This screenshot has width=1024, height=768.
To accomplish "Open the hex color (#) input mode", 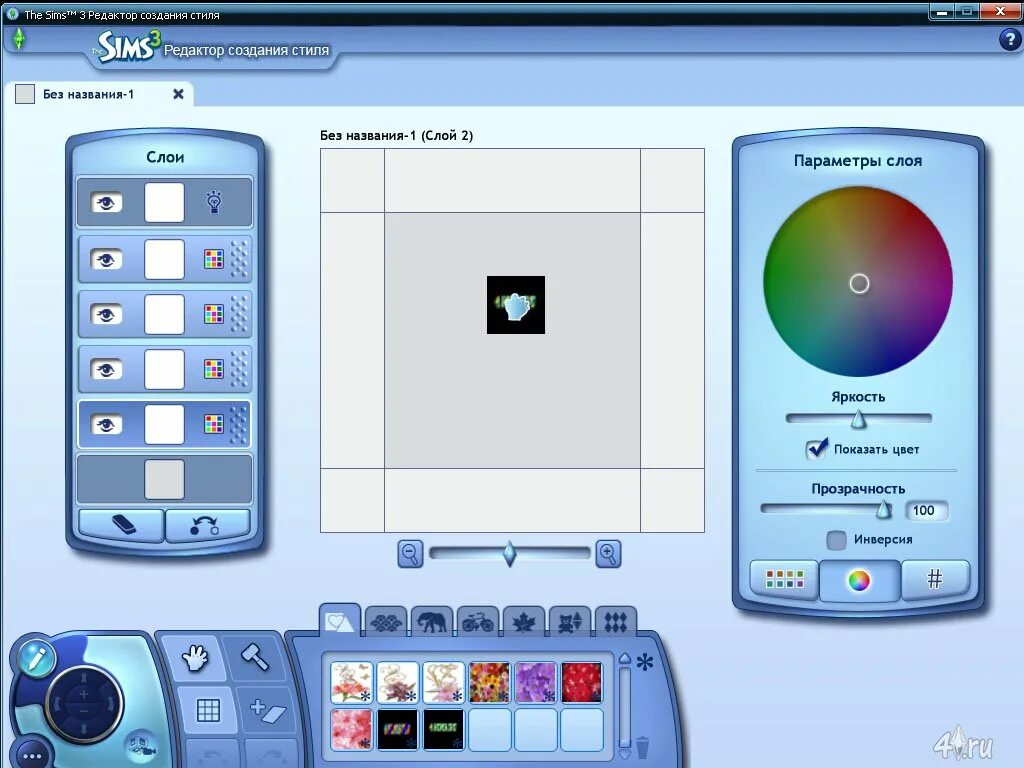I will (x=935, y=579).
